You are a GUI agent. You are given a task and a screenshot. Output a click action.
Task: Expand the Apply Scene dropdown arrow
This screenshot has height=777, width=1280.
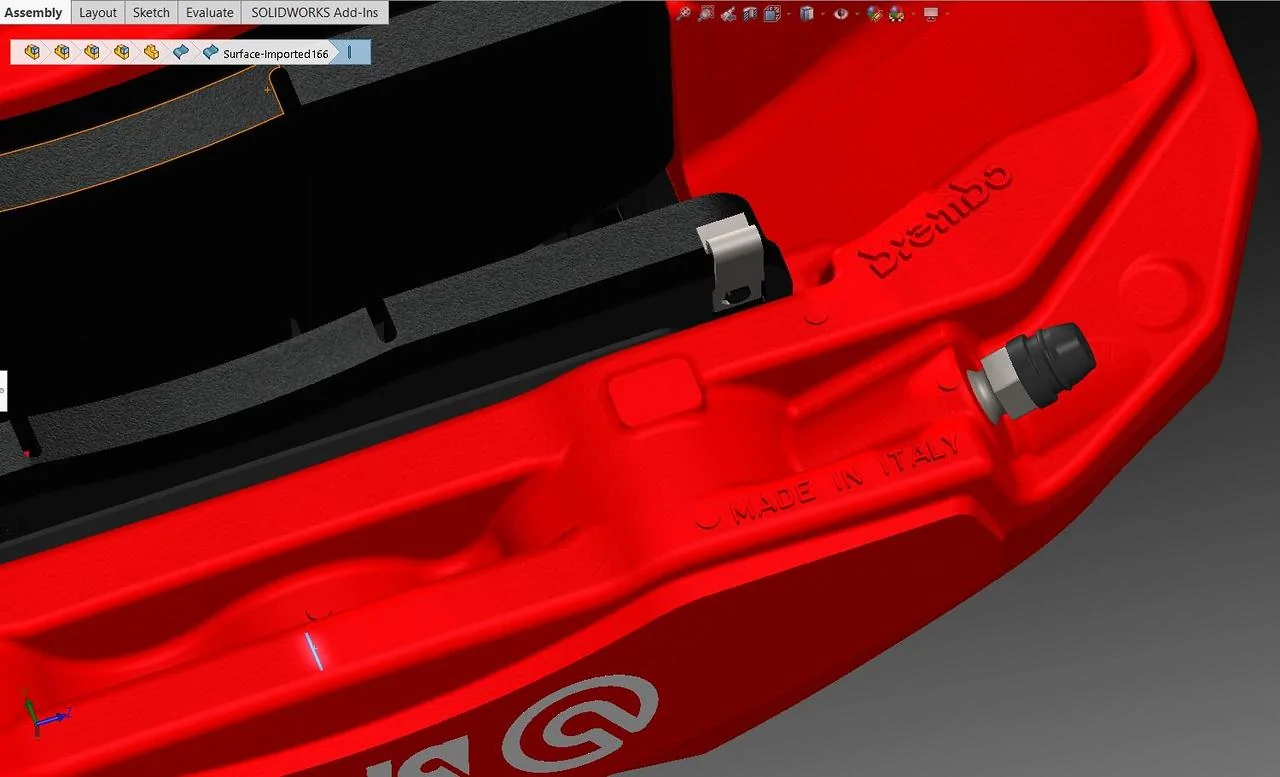(913, 14)
